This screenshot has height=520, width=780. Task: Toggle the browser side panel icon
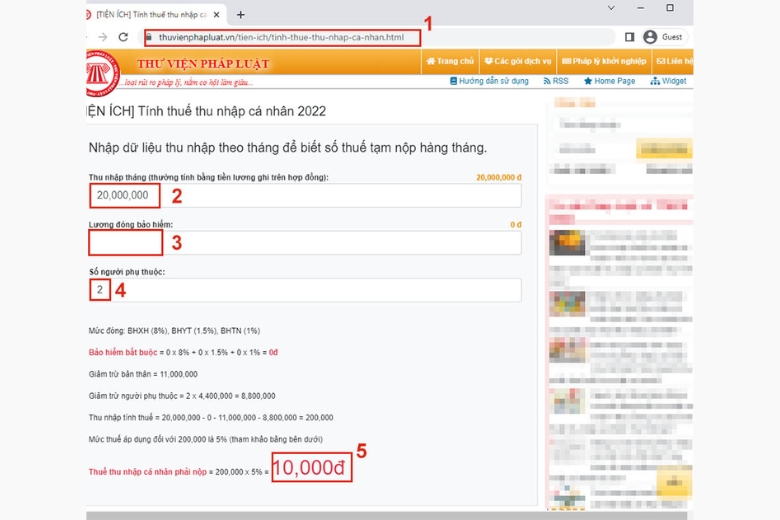pyautogui.click(x=630, y=37)
